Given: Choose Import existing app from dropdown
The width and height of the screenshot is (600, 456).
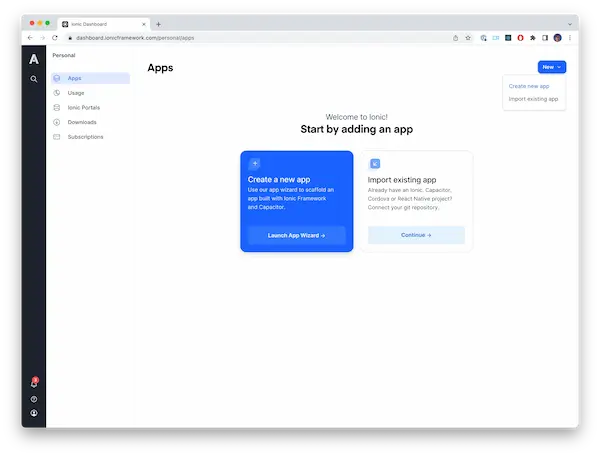Looking at the screenshot, I should tap(533, 99).
